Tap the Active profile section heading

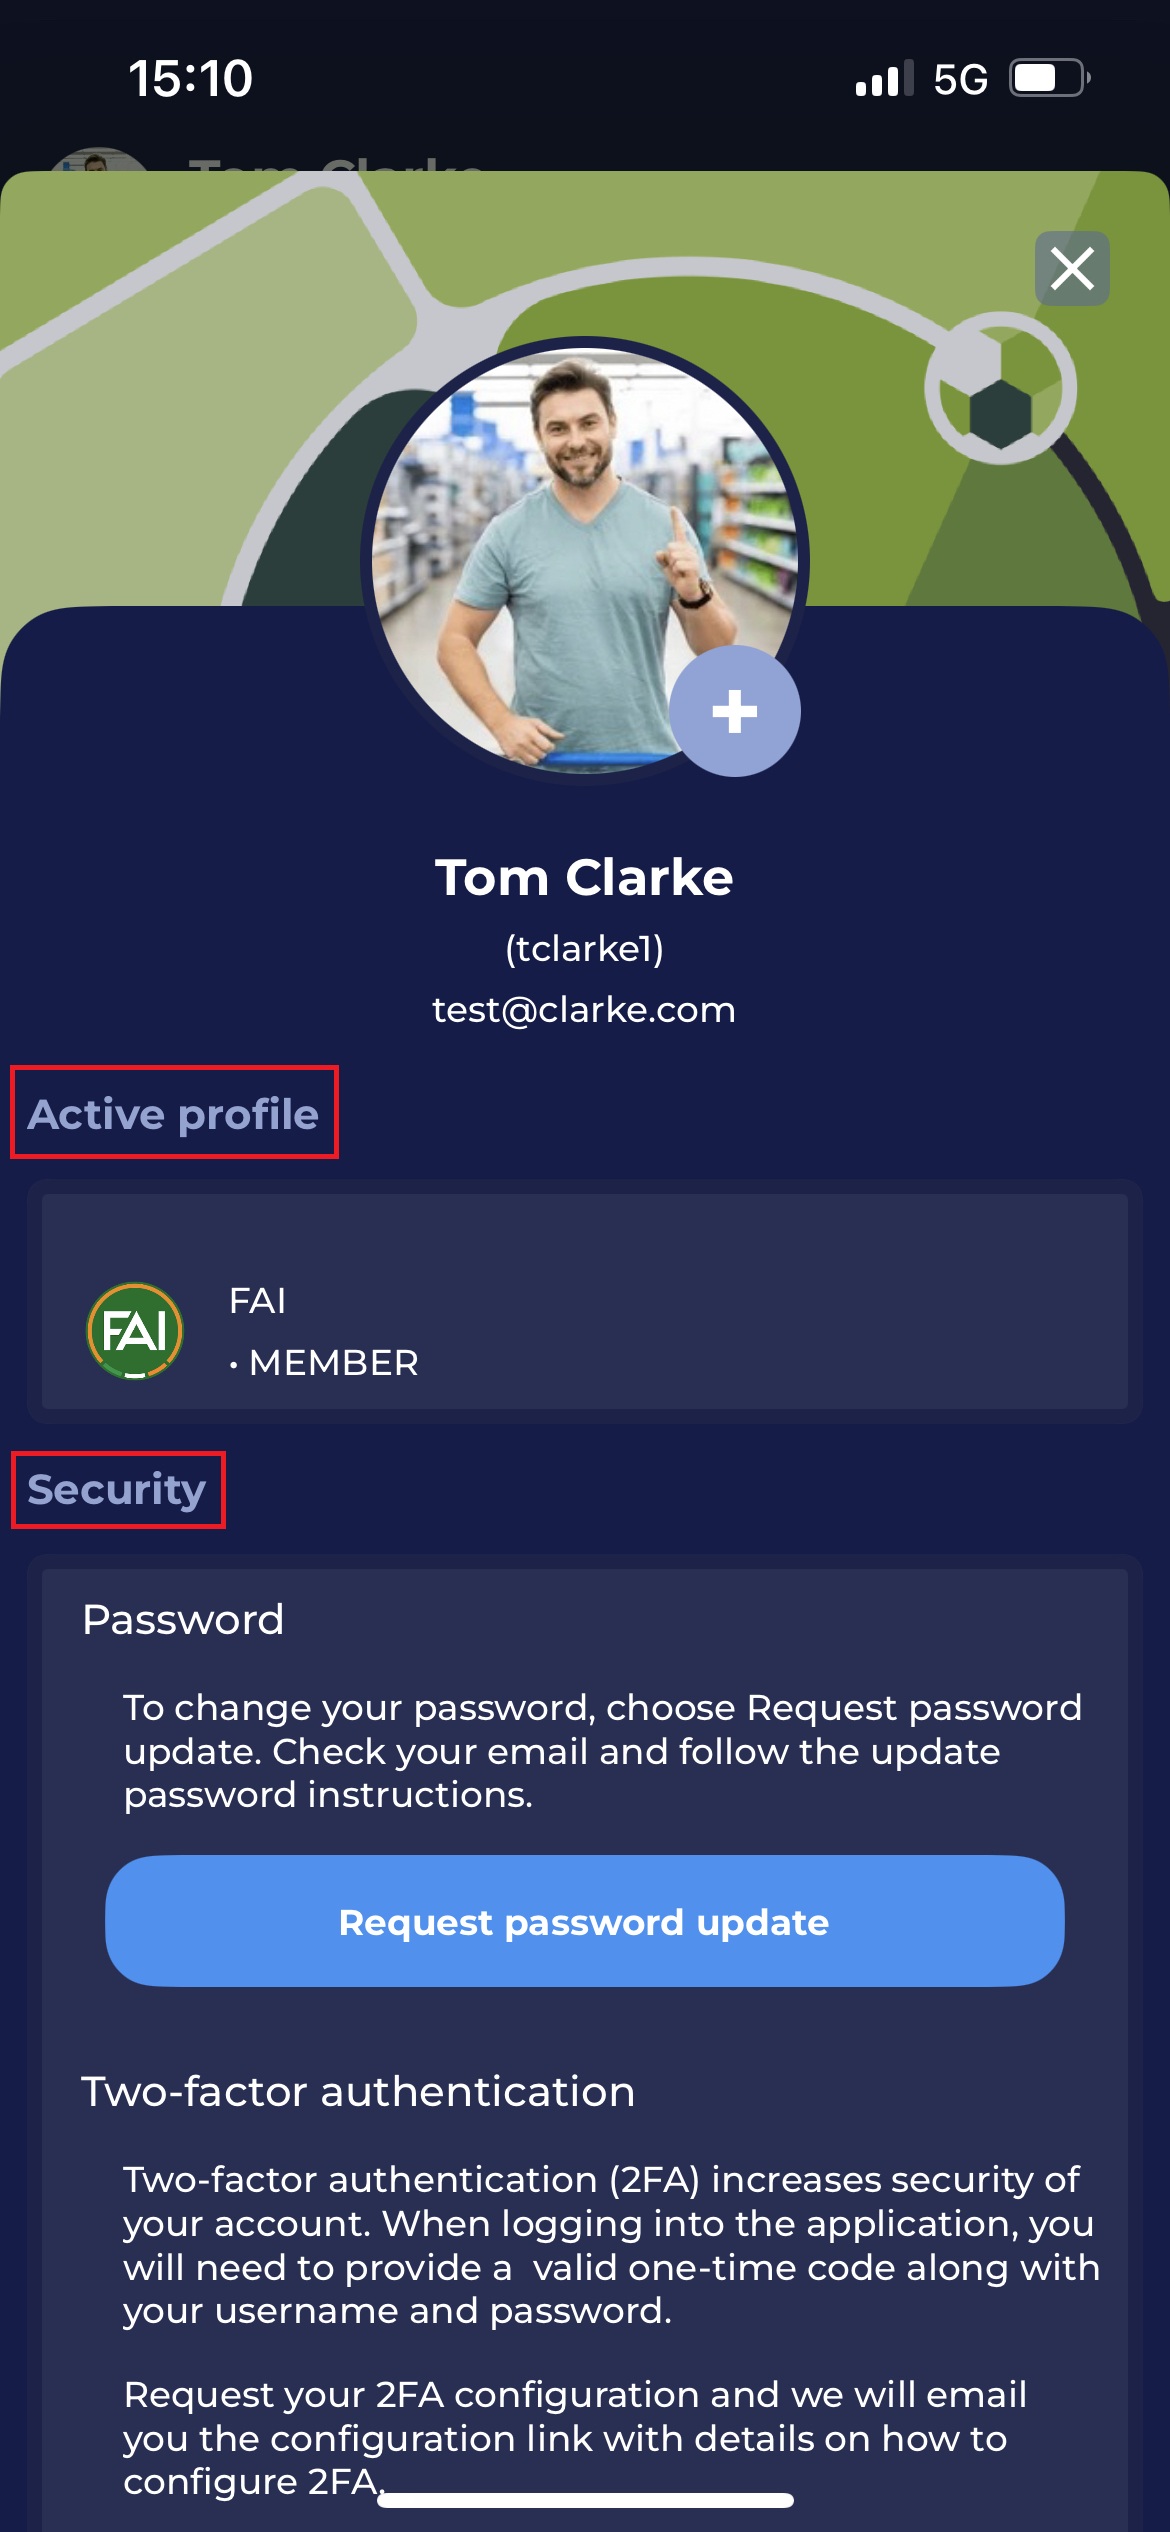click(x=173, y=1114)
